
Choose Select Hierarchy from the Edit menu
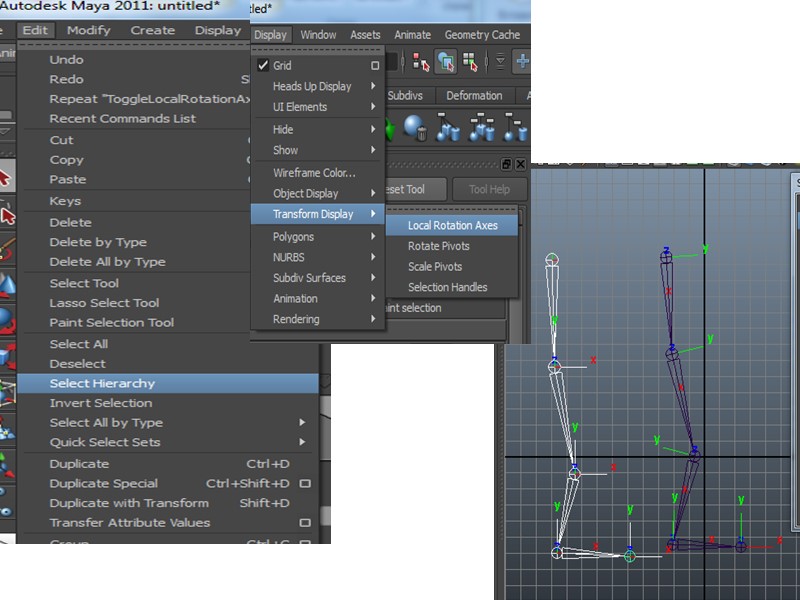102,383
